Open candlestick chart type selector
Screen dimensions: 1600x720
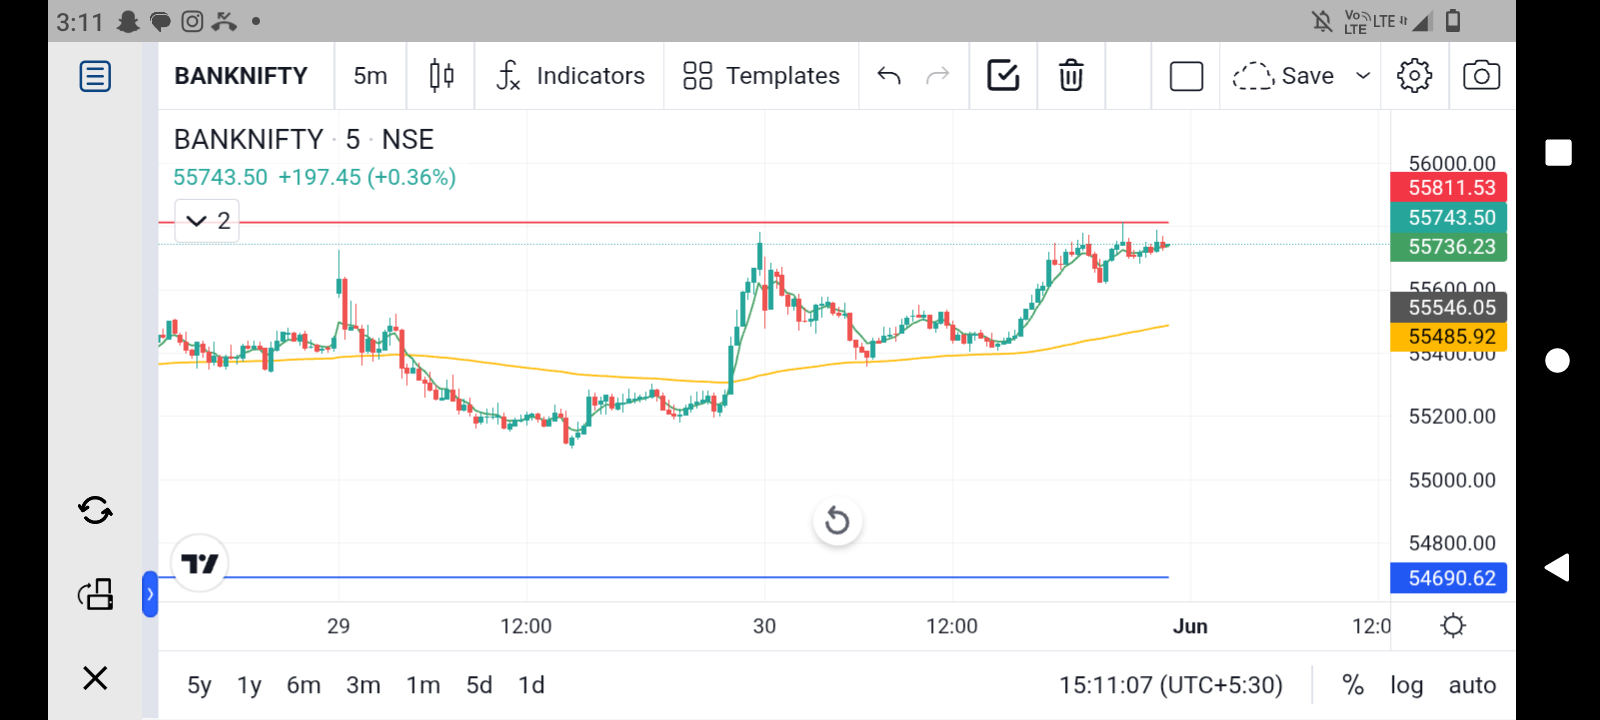(441, 76)
